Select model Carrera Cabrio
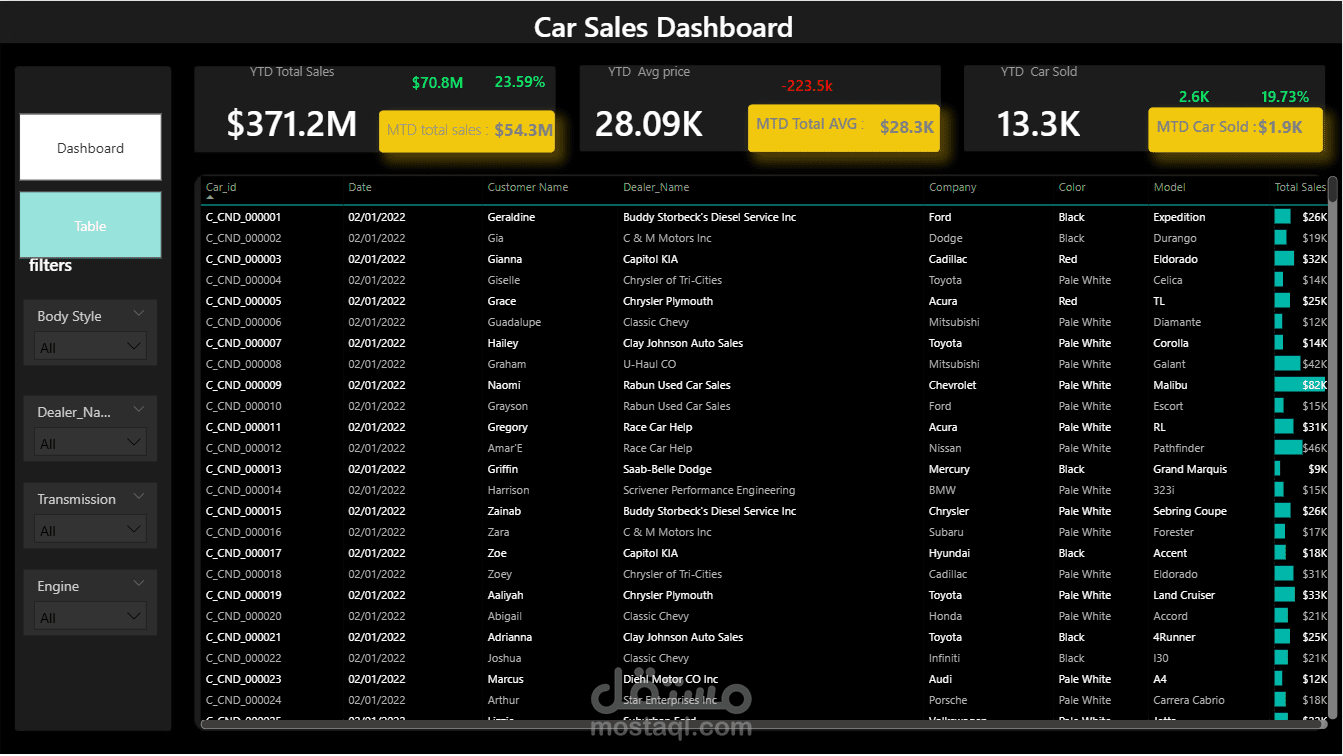The width and height of the screenshot is (1343, 756). (x=1189, y=700)
